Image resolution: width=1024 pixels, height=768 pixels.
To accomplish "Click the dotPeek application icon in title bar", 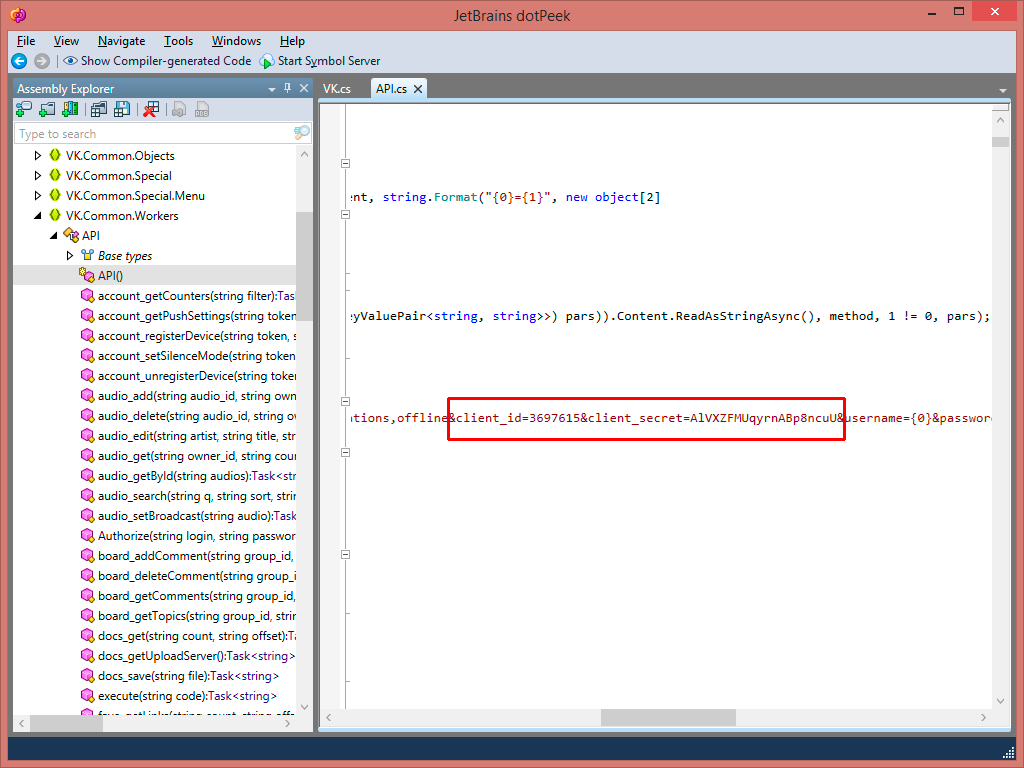I will point(19,15).
